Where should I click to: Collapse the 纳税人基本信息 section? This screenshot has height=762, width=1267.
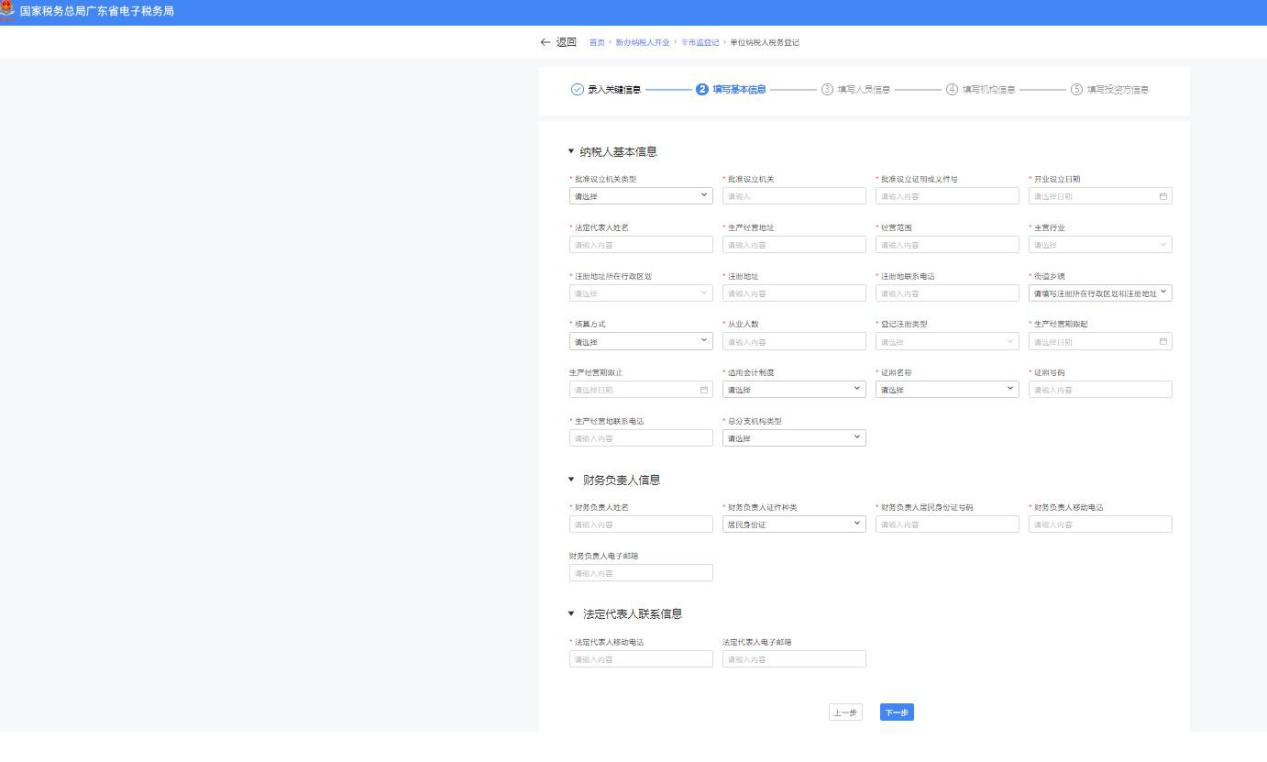(571, 152)
